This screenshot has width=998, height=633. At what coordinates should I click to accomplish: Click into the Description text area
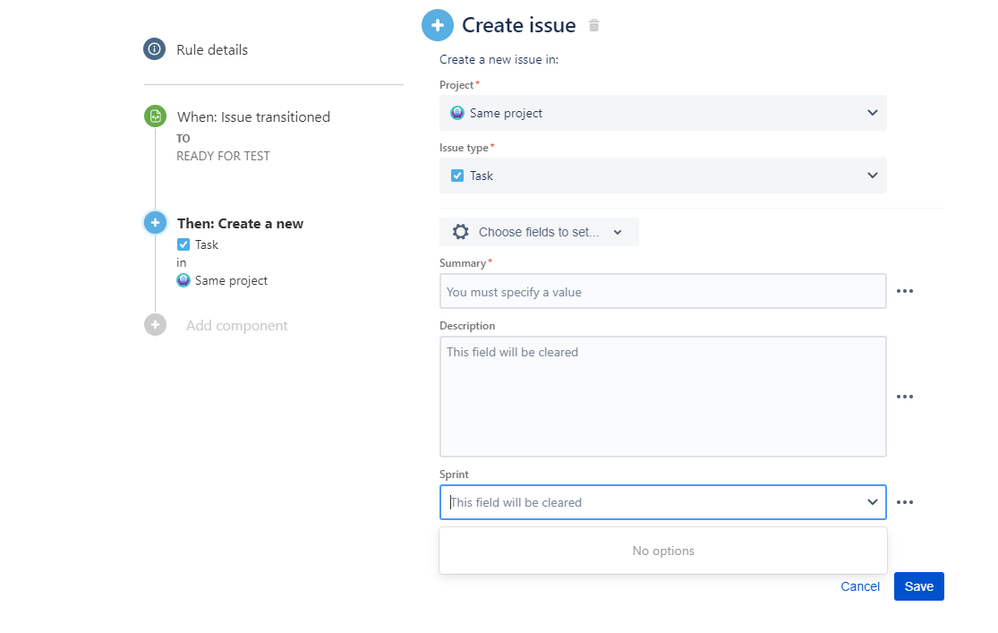[662, 396]
